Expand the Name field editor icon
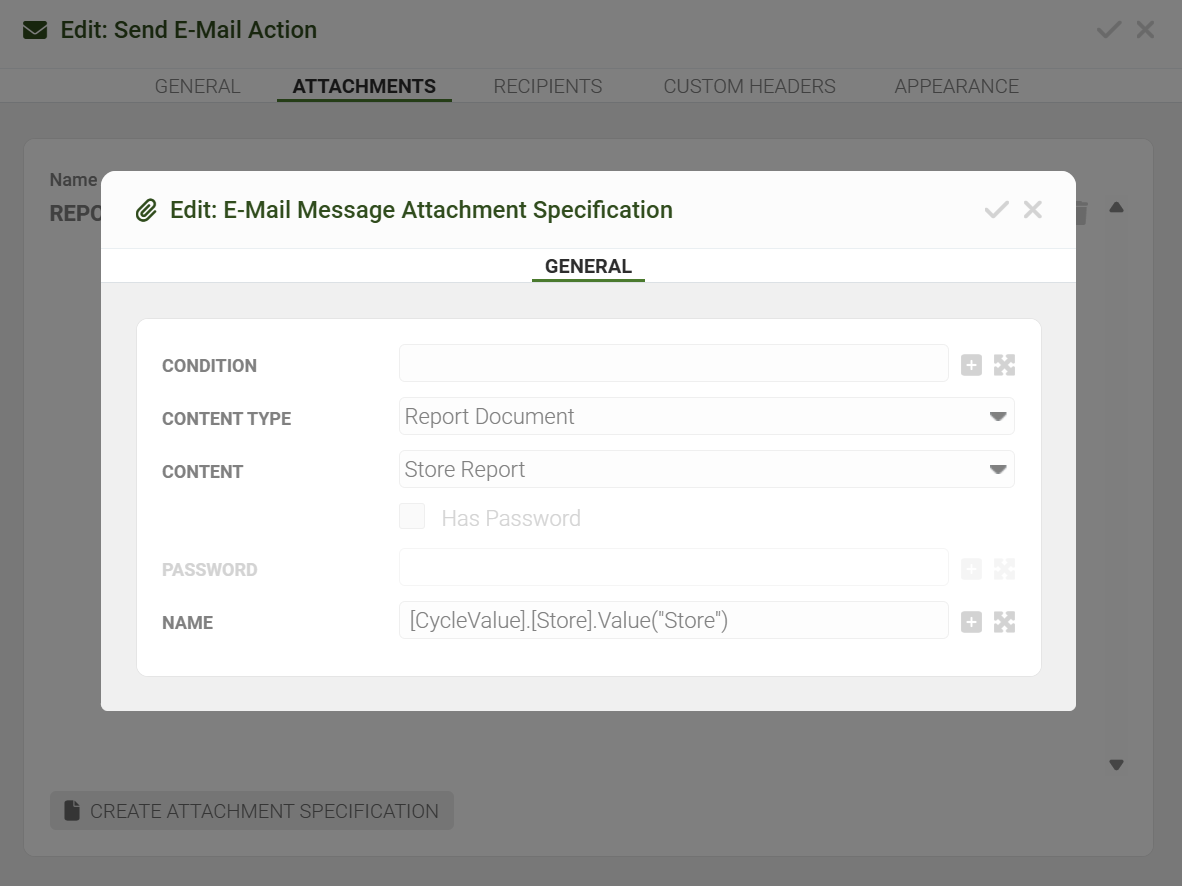 pos(1004,622)
